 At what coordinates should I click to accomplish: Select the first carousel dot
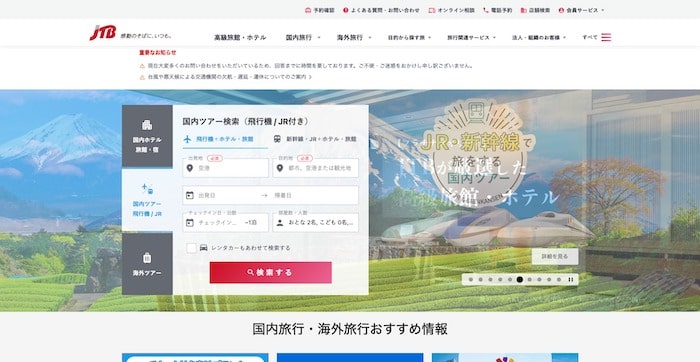(x=471, y=279)
